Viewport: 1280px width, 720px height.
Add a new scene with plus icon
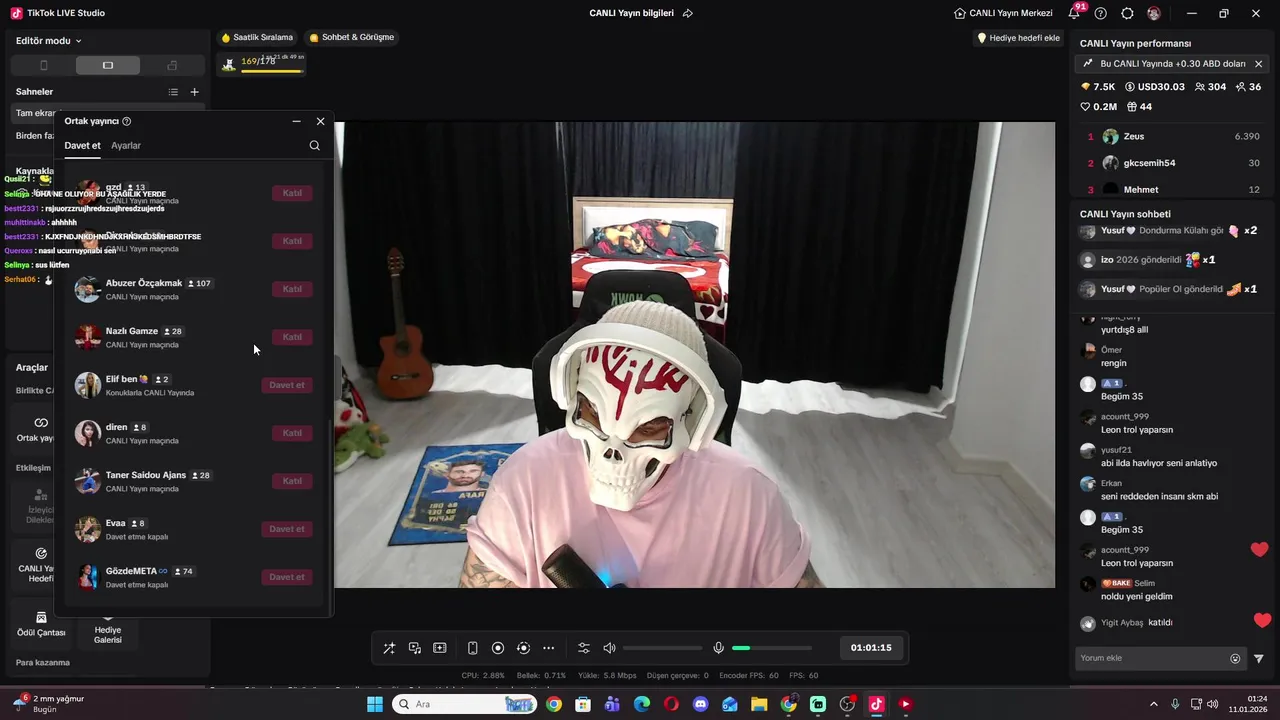click(x=195, y=92)
